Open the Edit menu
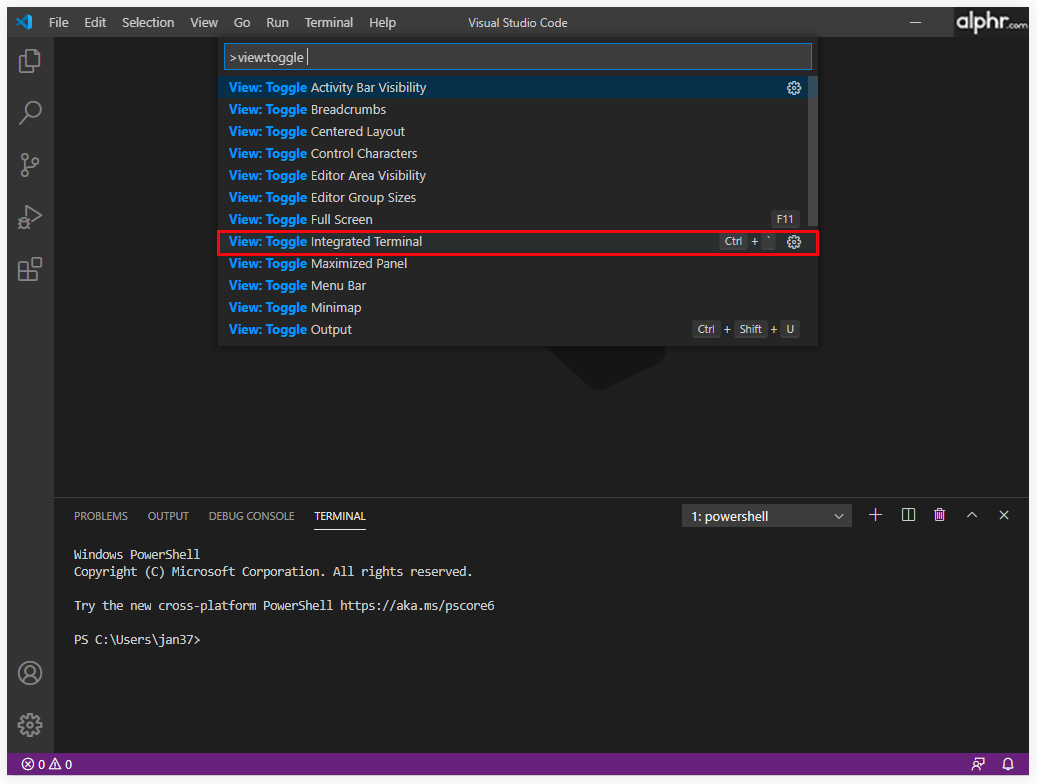The height and width of the screenshot is (784, 1037). pos(95,22)
